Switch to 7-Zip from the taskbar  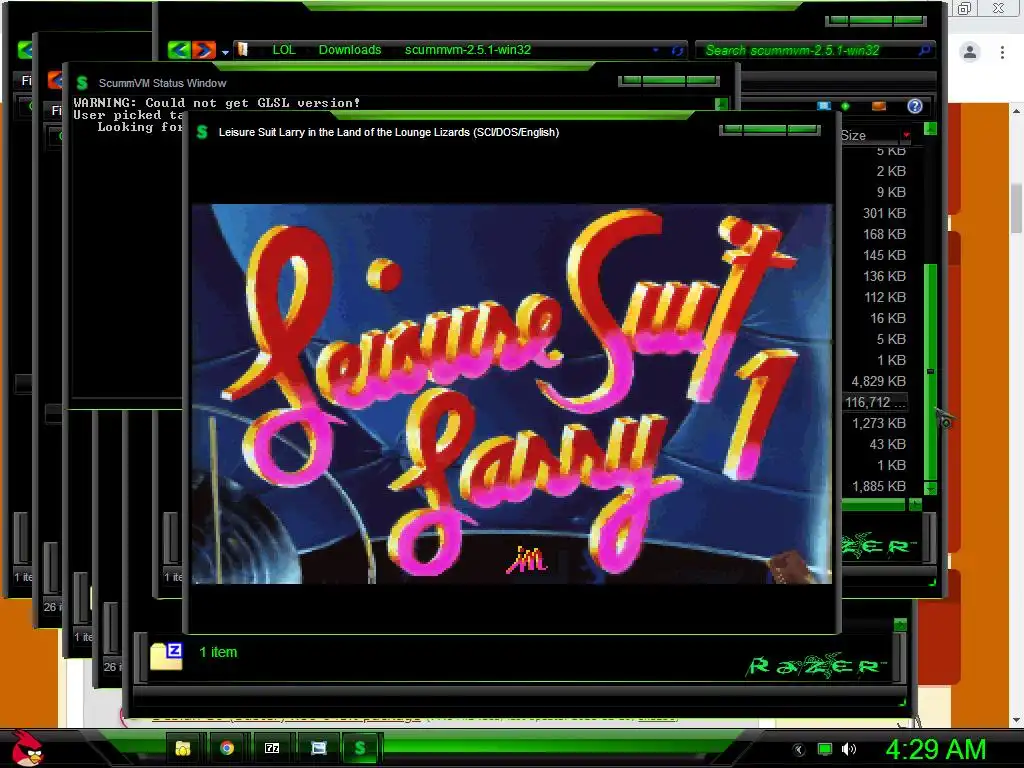pos(272,748)
